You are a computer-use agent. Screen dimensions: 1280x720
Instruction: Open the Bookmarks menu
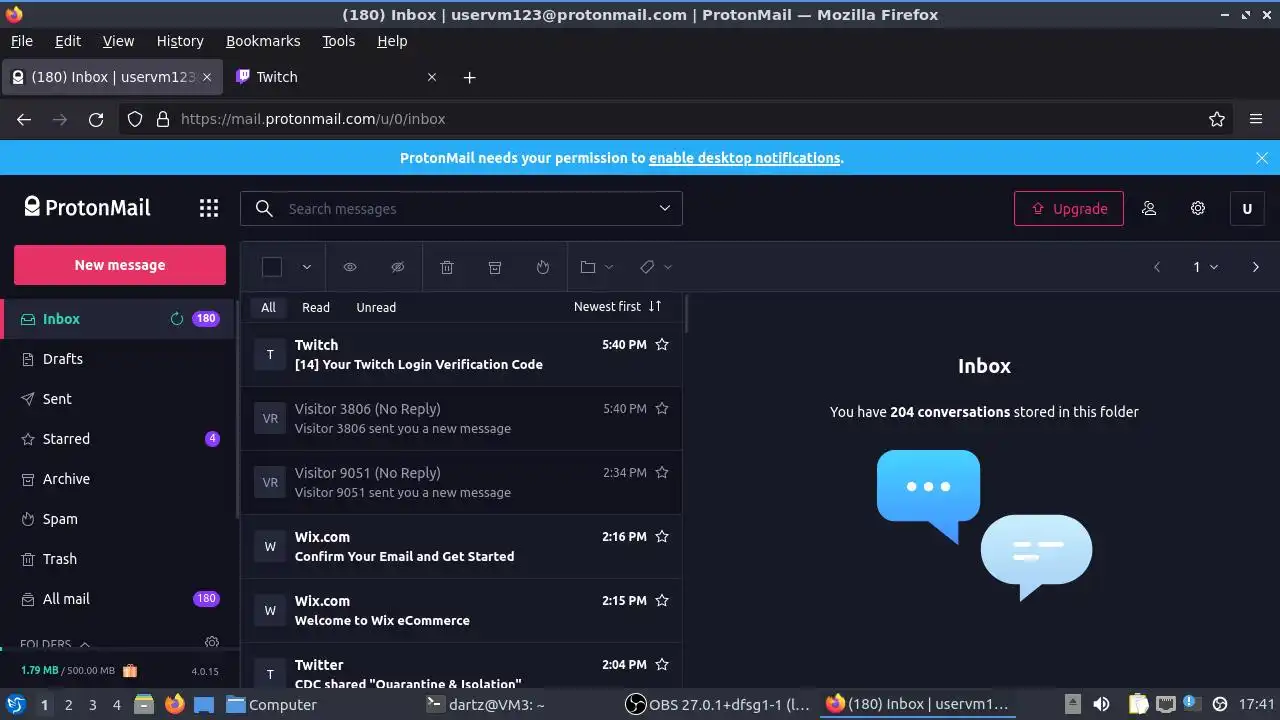point(263,41)
